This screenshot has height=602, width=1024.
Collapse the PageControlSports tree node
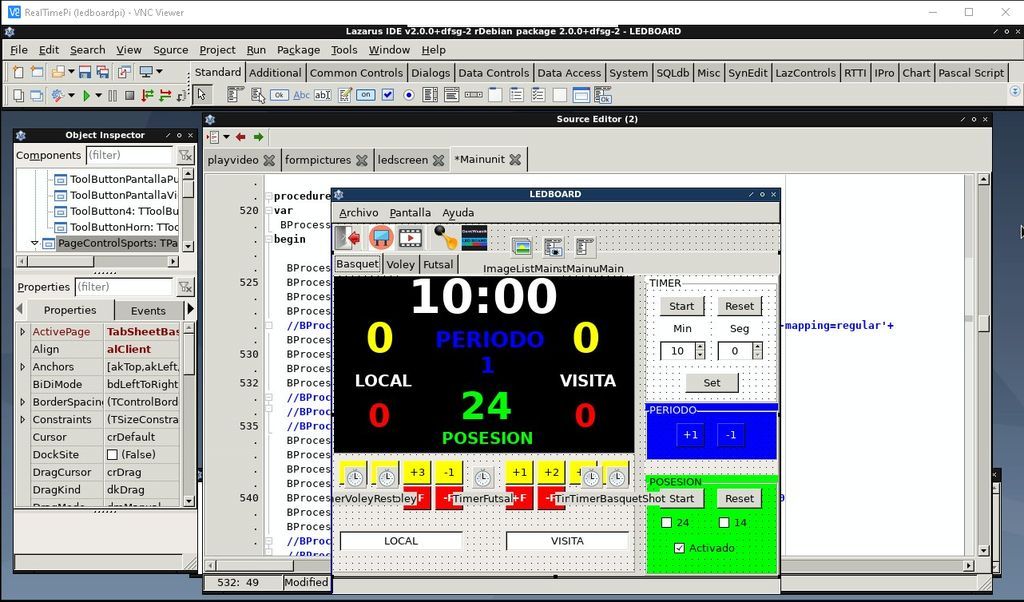pyautogui.click(x=34, y=243)
